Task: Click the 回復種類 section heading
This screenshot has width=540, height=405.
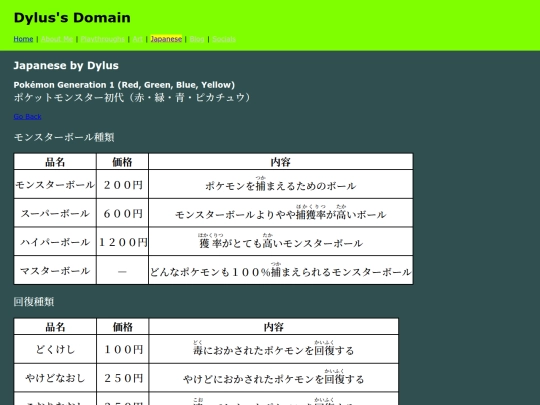Action: point(34,302)
